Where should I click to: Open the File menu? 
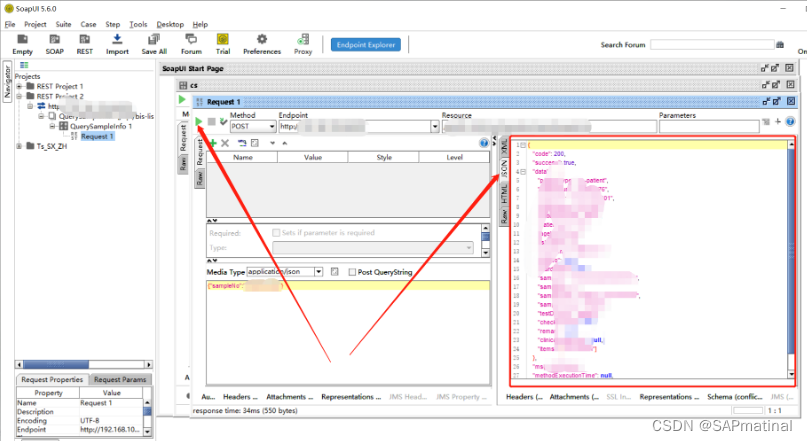click(10, 24)
